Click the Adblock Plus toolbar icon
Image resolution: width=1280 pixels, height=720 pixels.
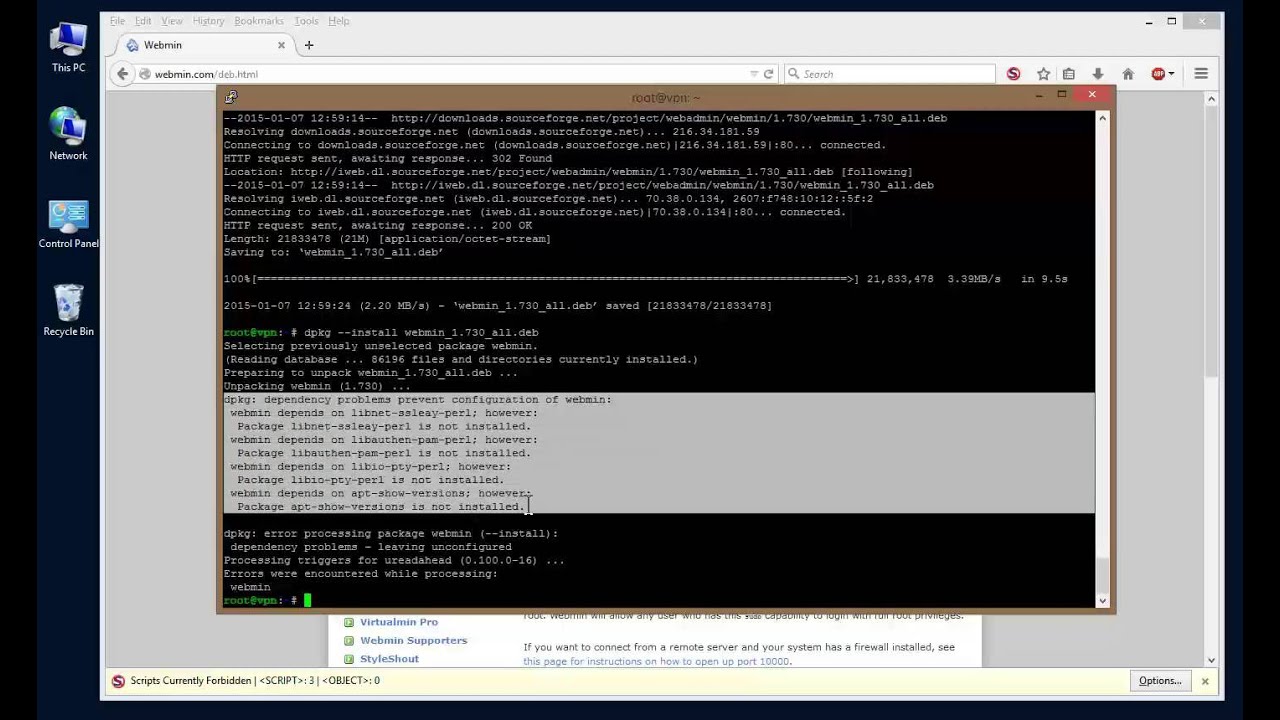pos(1158,74)
